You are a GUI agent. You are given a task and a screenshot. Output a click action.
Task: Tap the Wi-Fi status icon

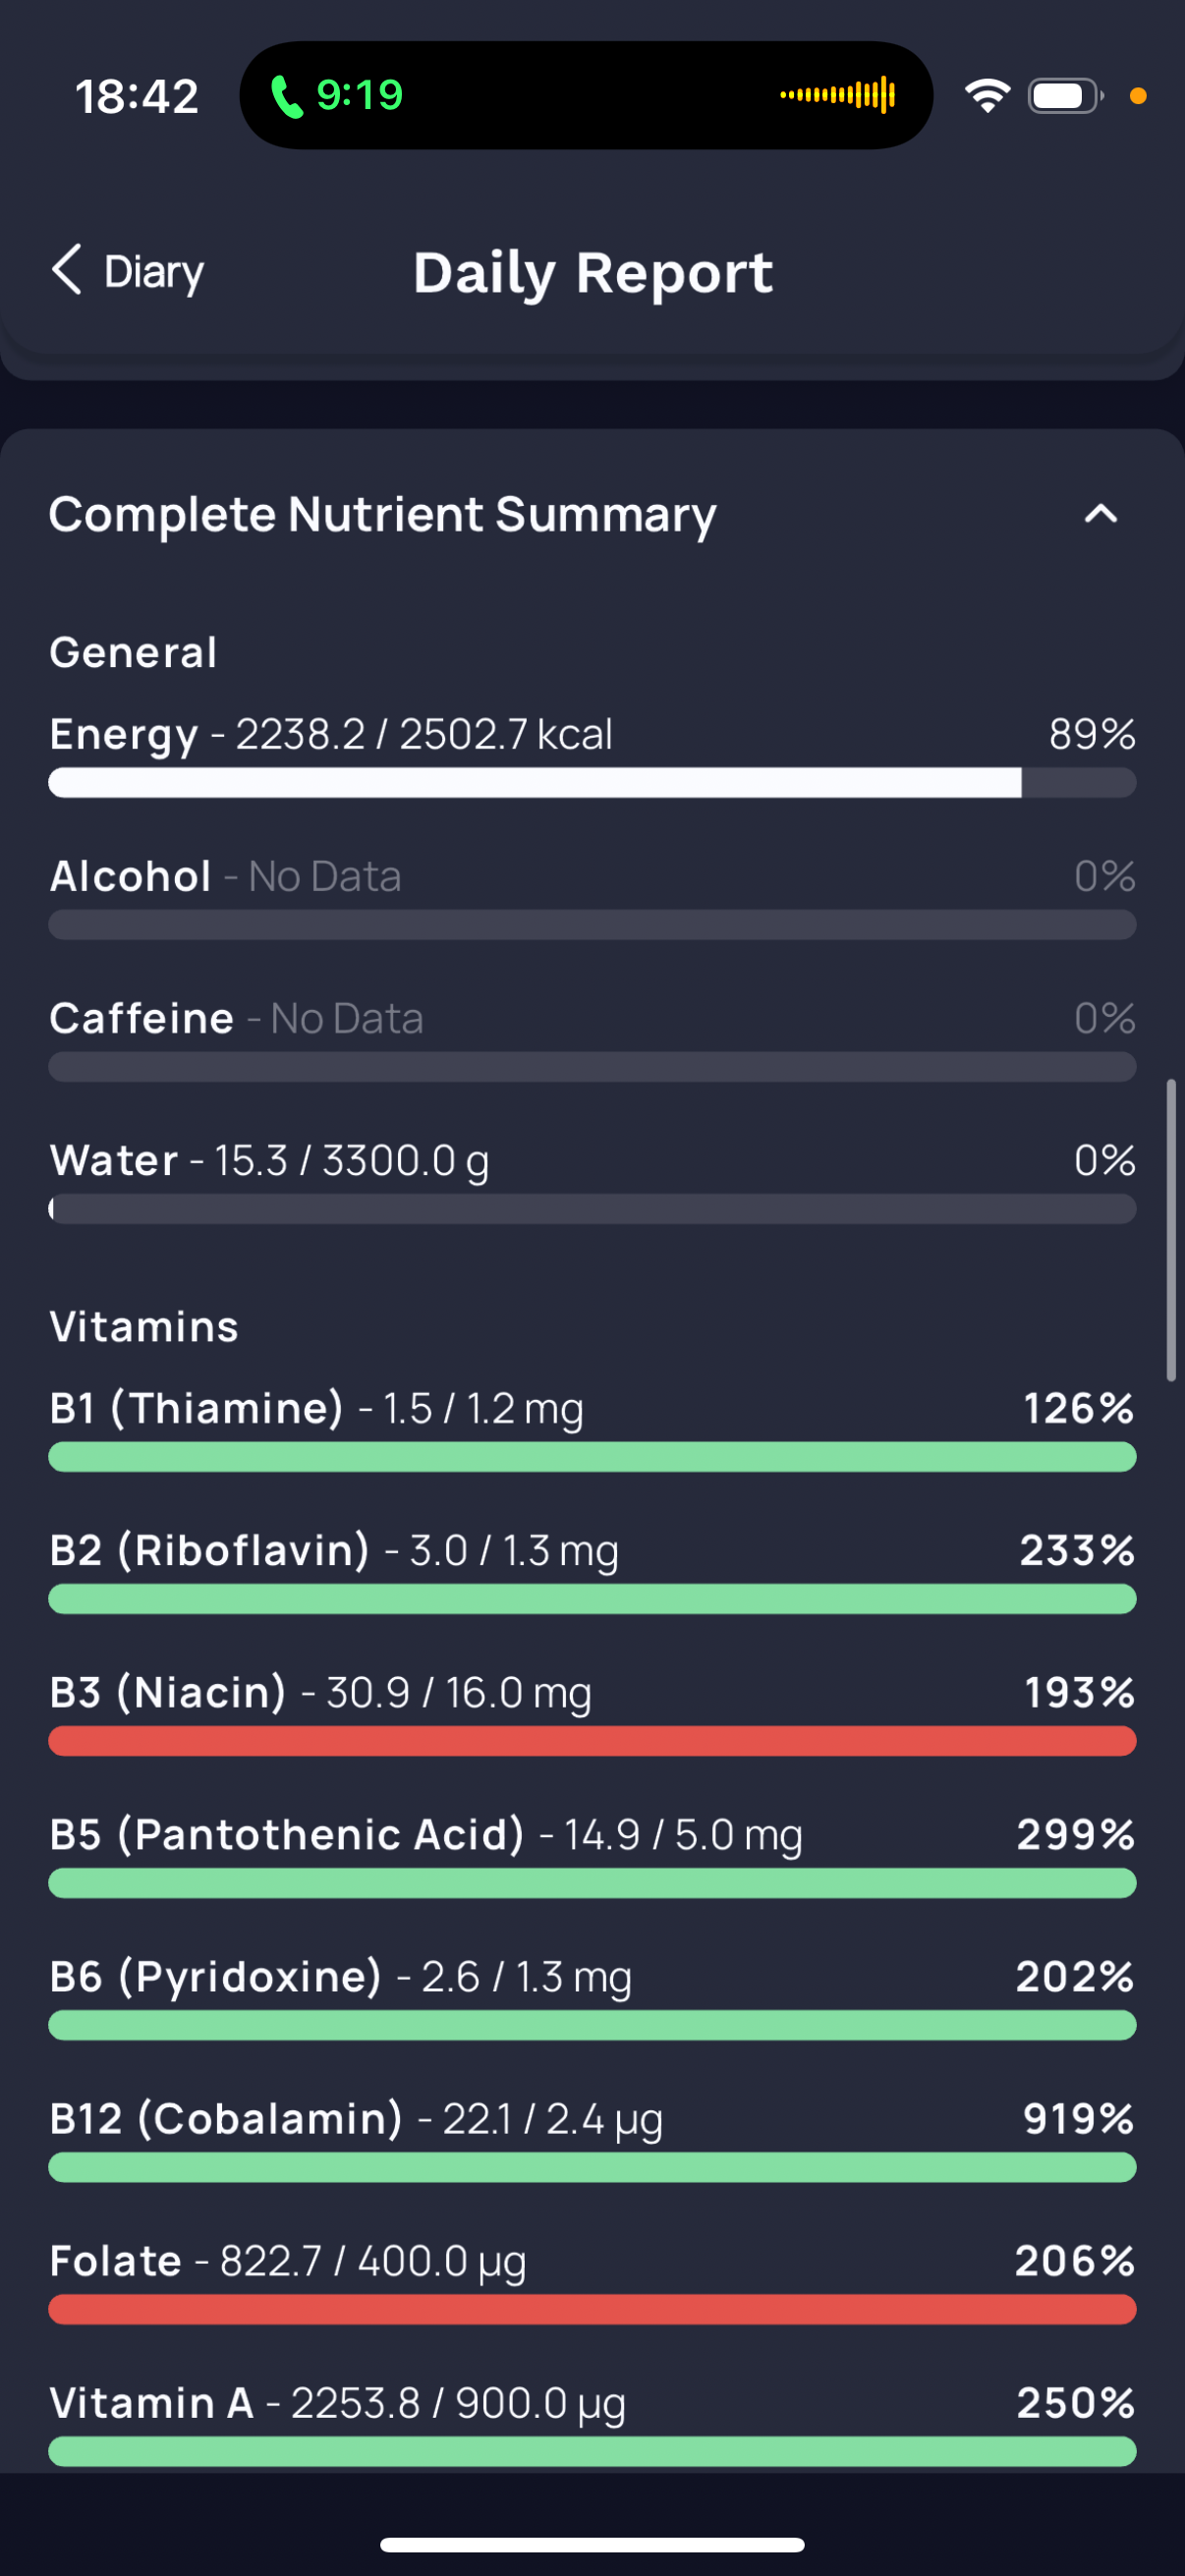987,95
